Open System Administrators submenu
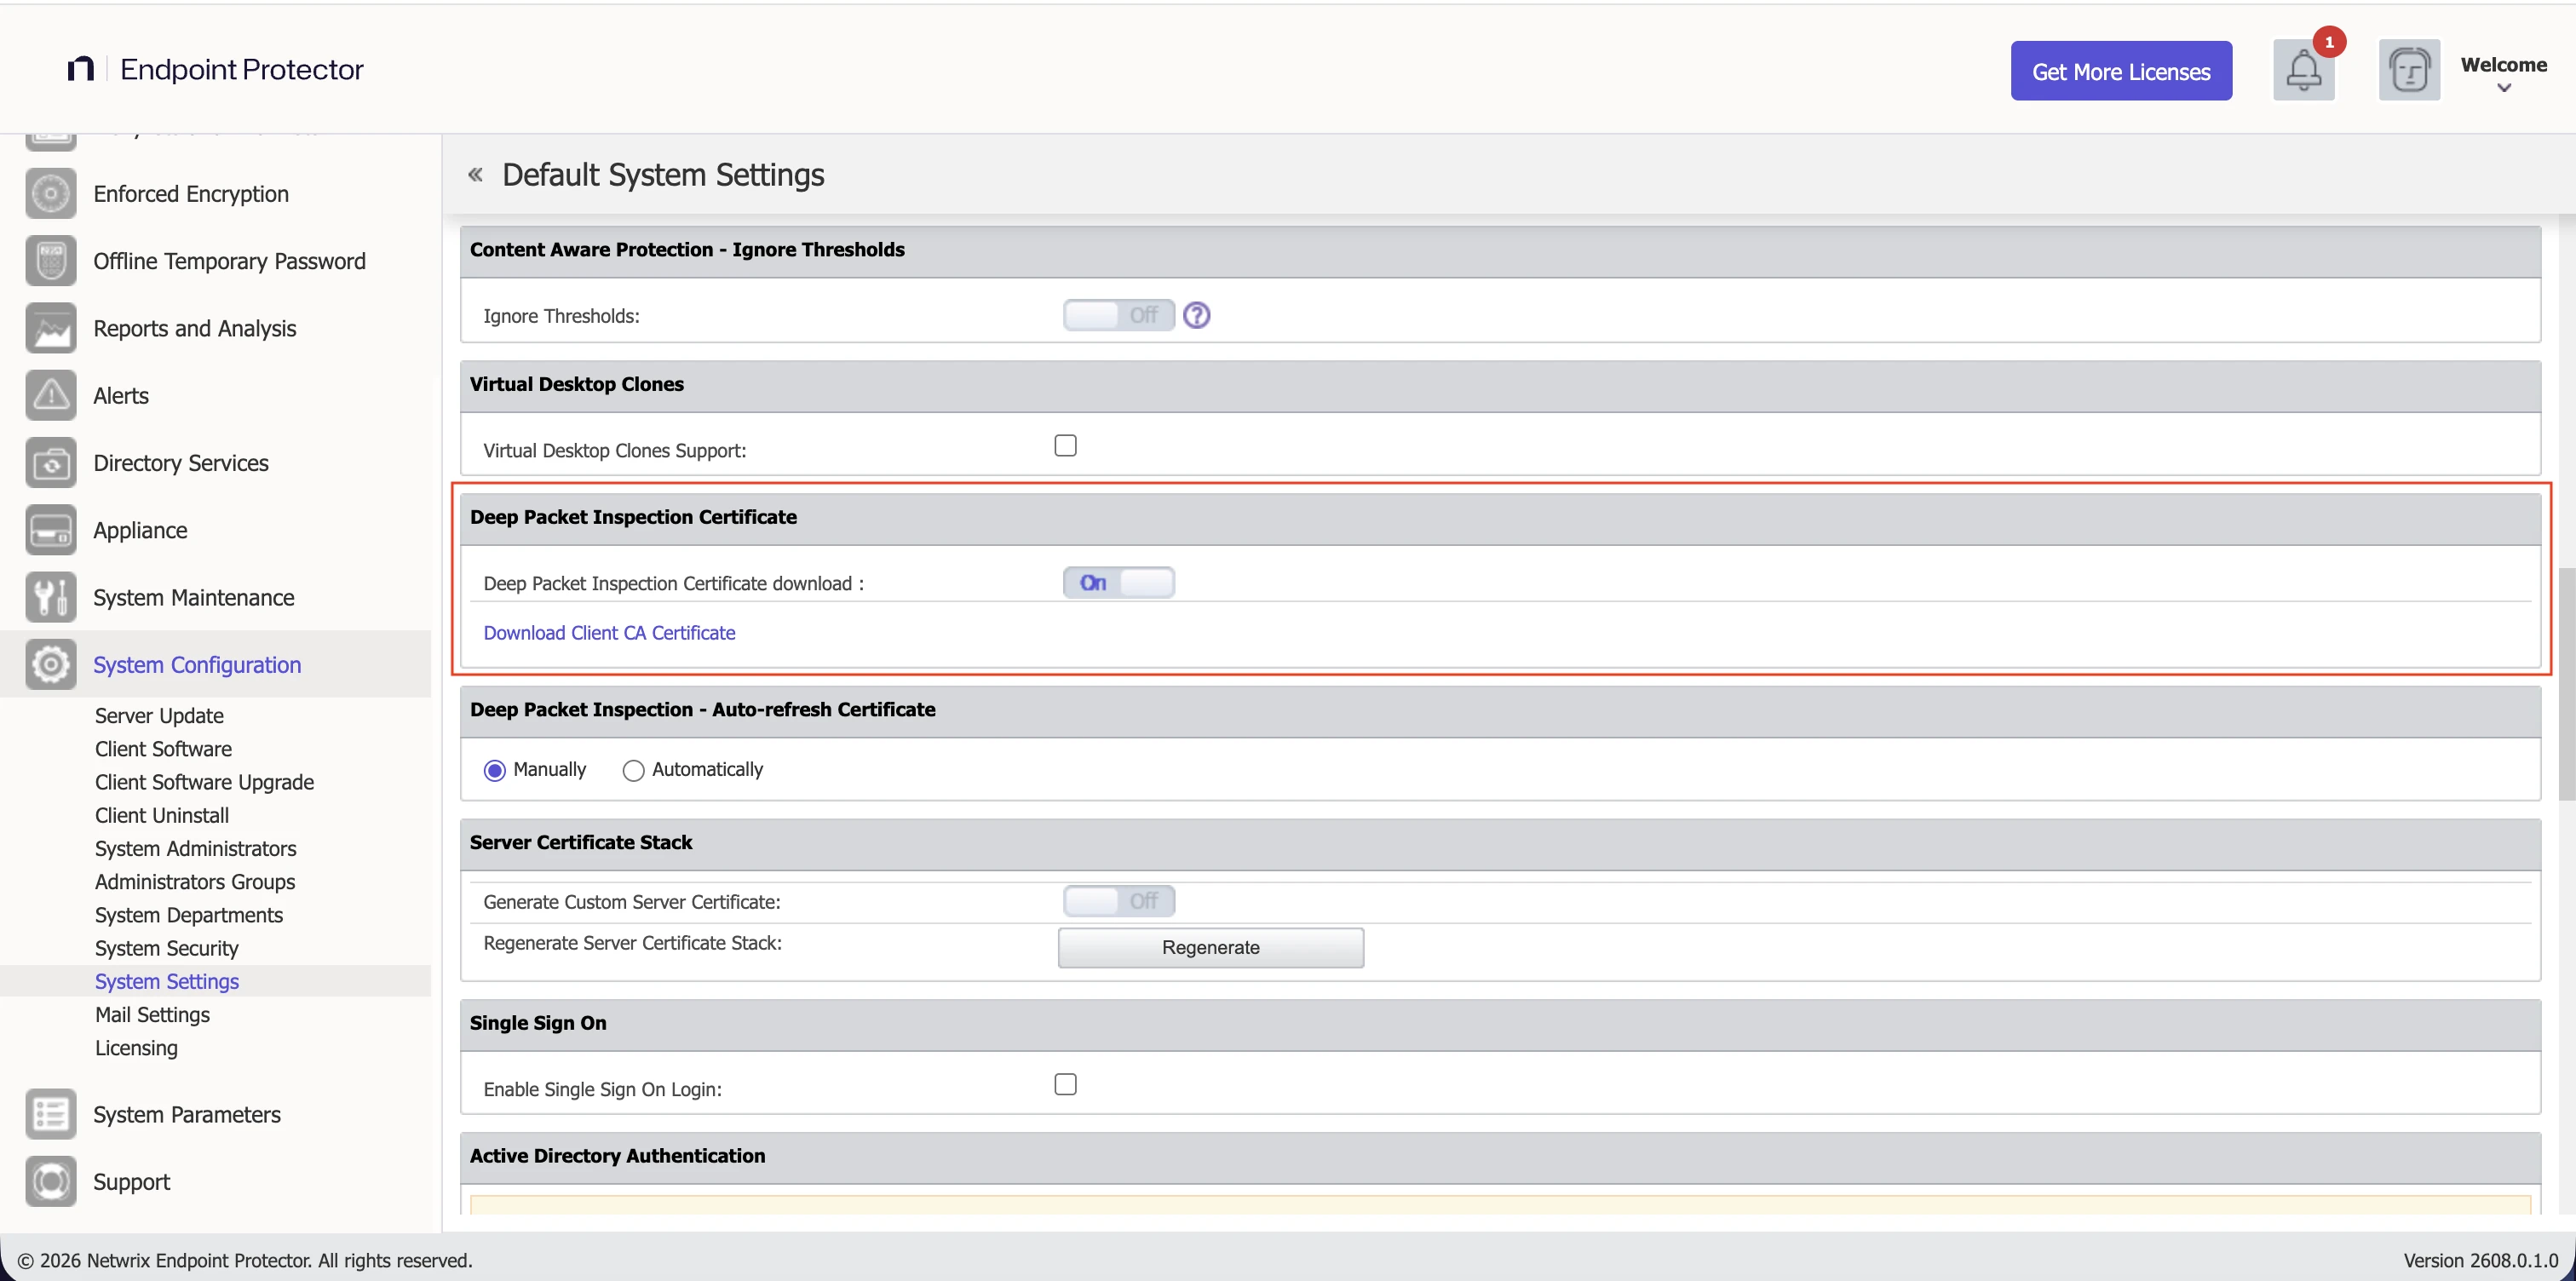 (x=196, y=848)
